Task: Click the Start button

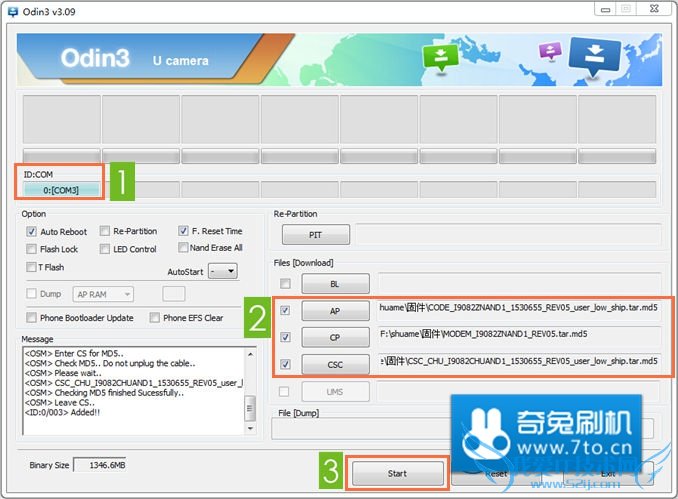Action: tap(397, 473)
